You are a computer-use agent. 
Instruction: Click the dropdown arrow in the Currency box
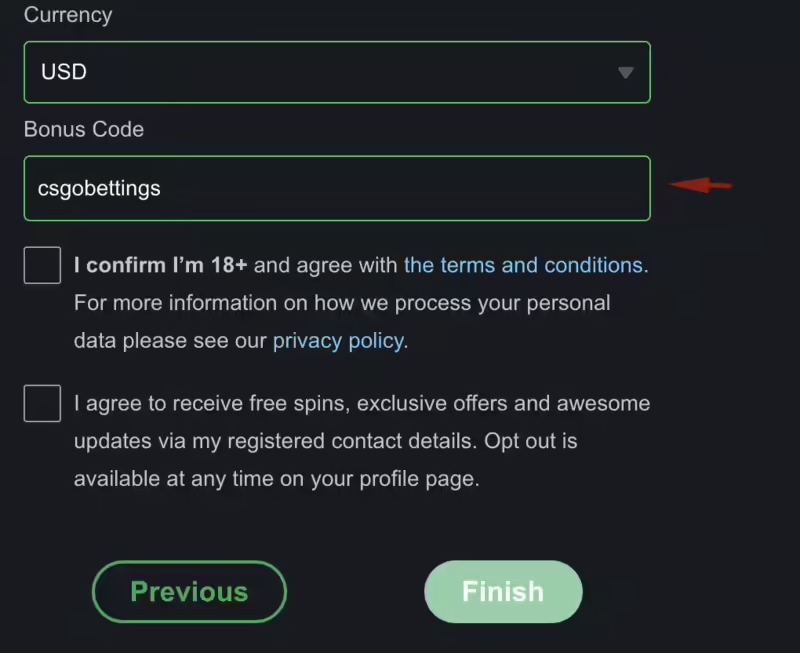(x=626, y=73)
